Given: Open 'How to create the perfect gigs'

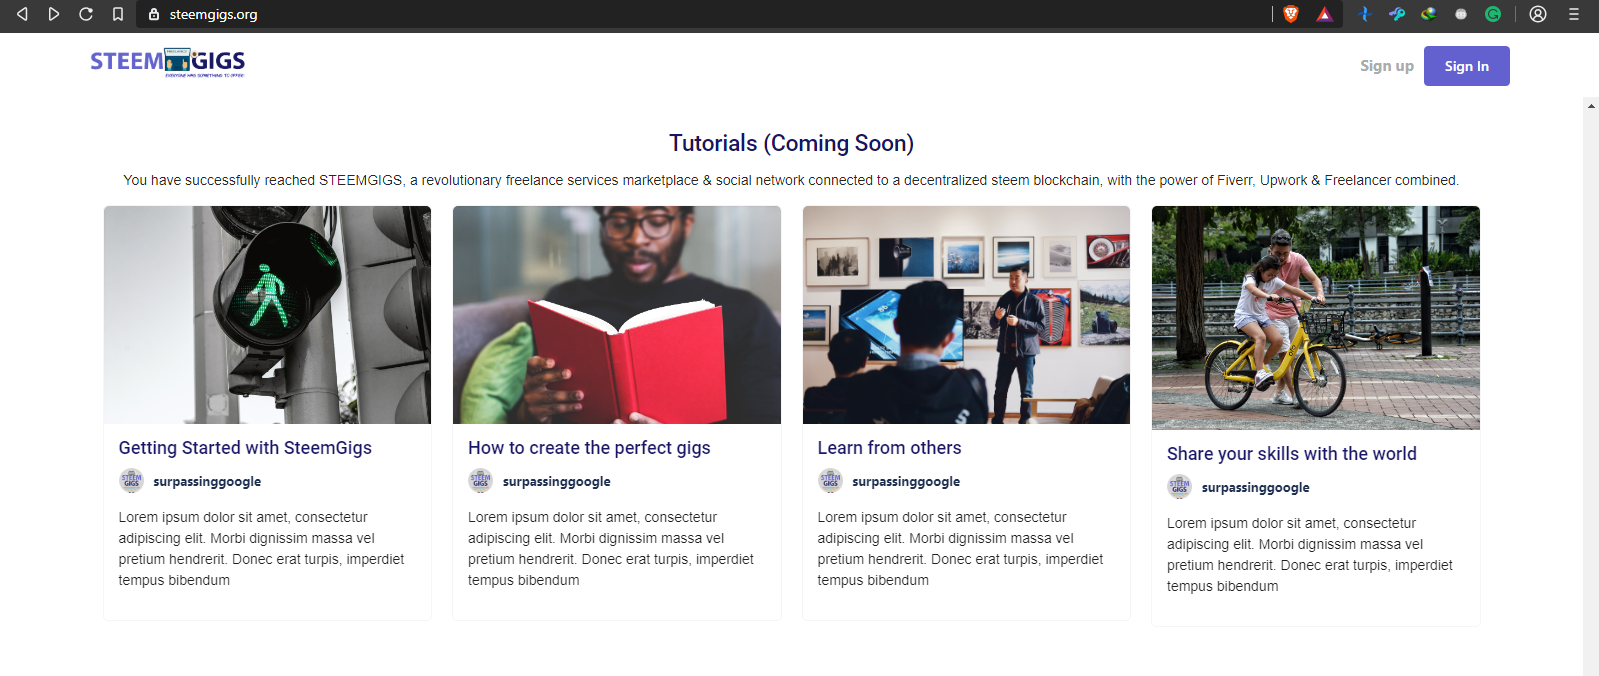Looking at the screenshot, I should (589, 448).
